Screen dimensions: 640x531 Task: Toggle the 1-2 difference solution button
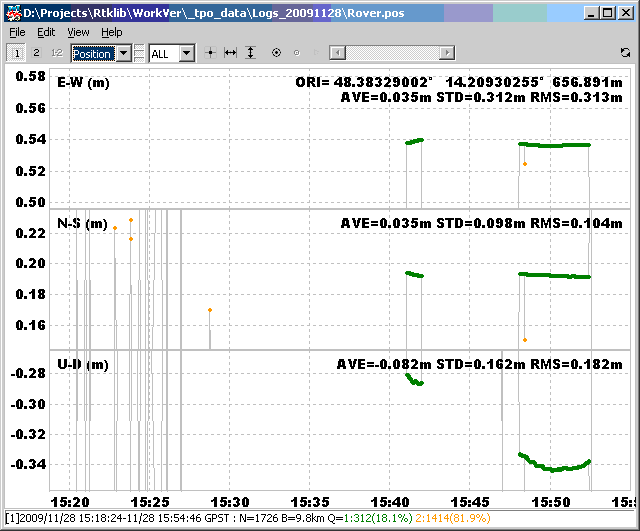click(x=57, y=52)
